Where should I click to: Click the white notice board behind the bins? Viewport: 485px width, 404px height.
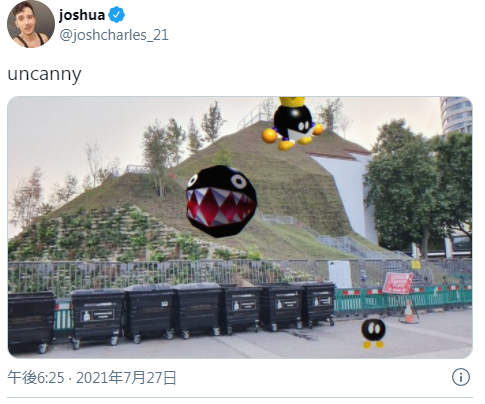pos(340,275)
